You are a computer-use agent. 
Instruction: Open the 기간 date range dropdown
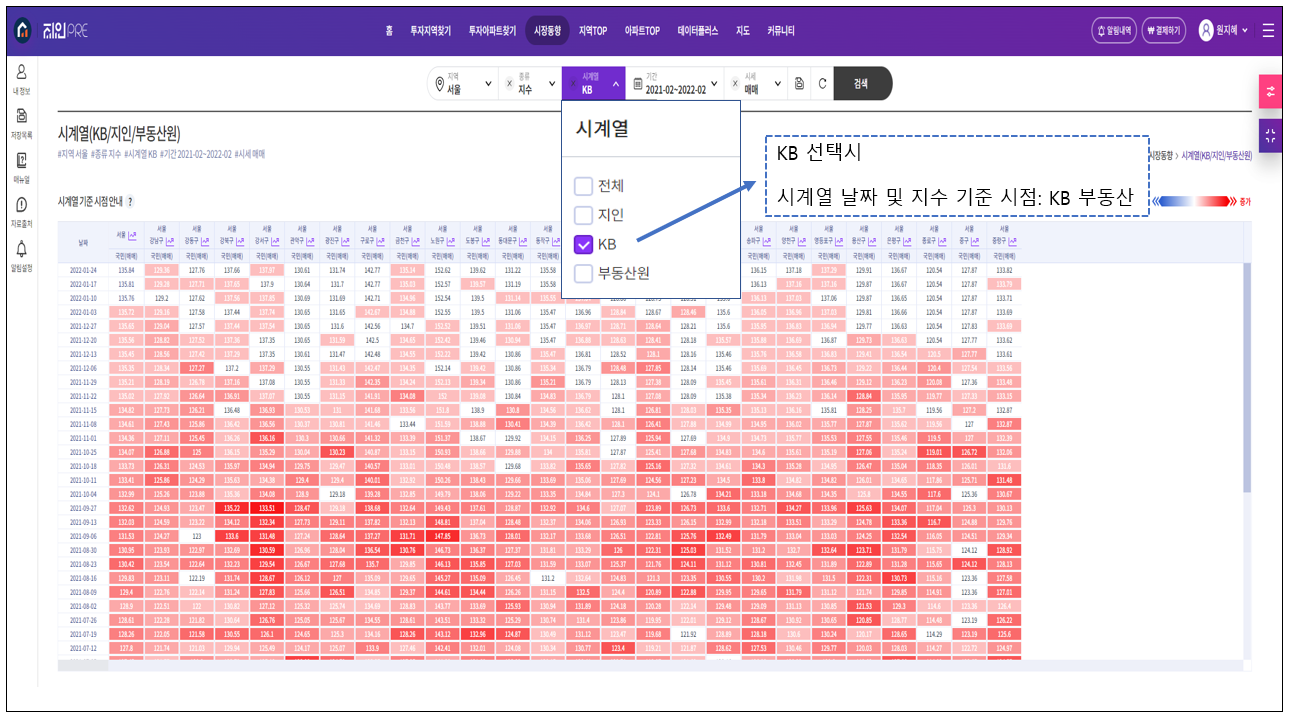point(675,84)
